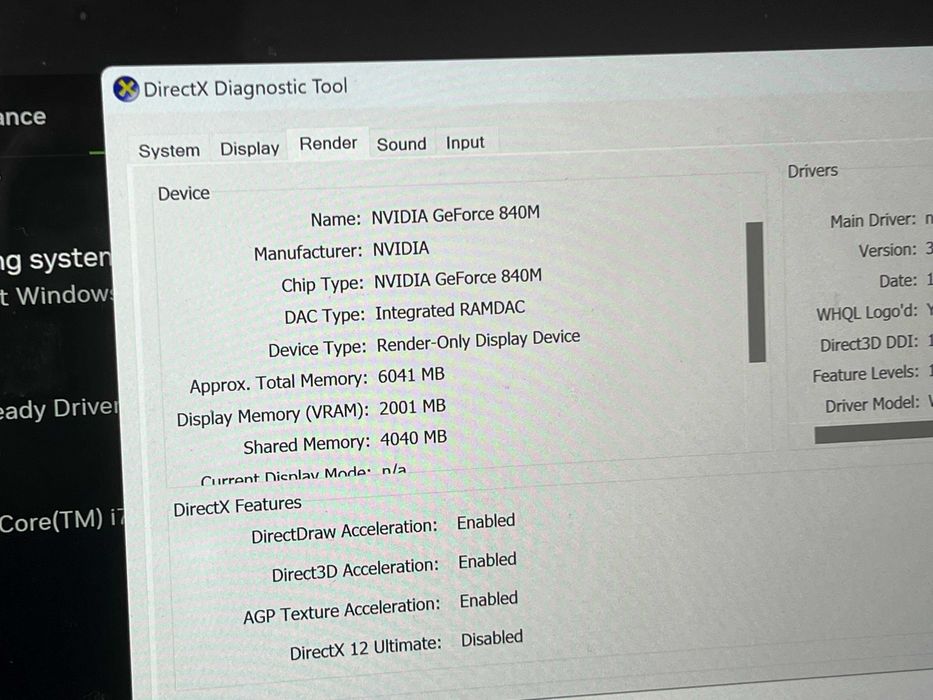Open the Input tab
The width and height of the screenshot is (933, 700).
[x=465, y=142]
